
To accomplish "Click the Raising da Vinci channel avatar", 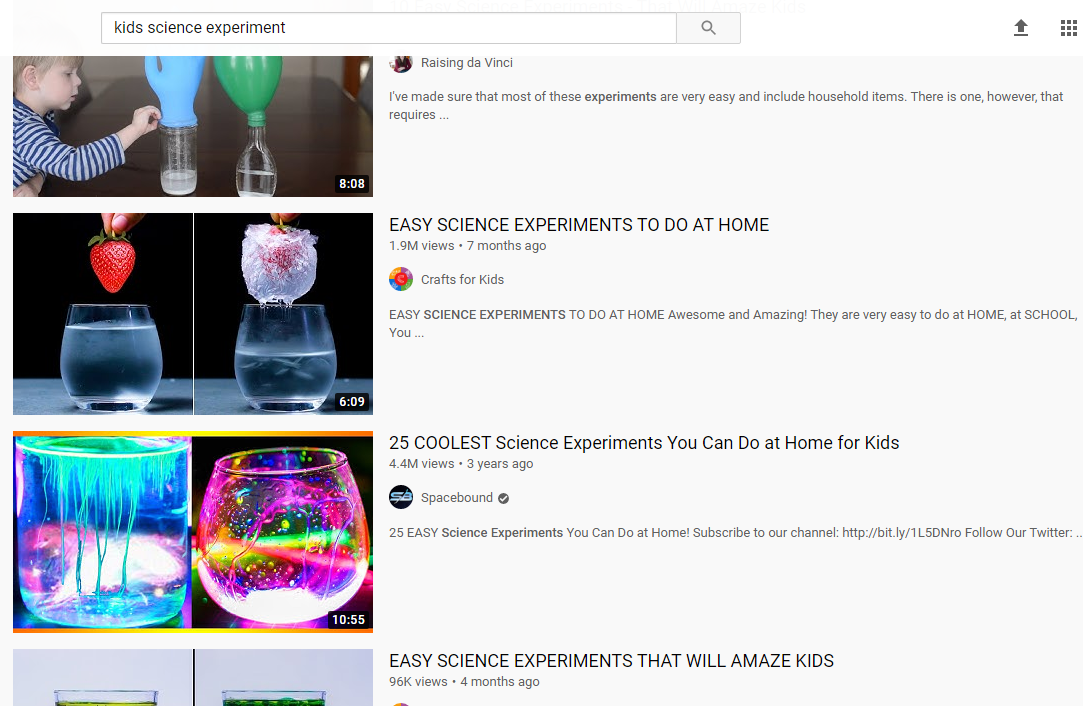I will click(401, 63).
